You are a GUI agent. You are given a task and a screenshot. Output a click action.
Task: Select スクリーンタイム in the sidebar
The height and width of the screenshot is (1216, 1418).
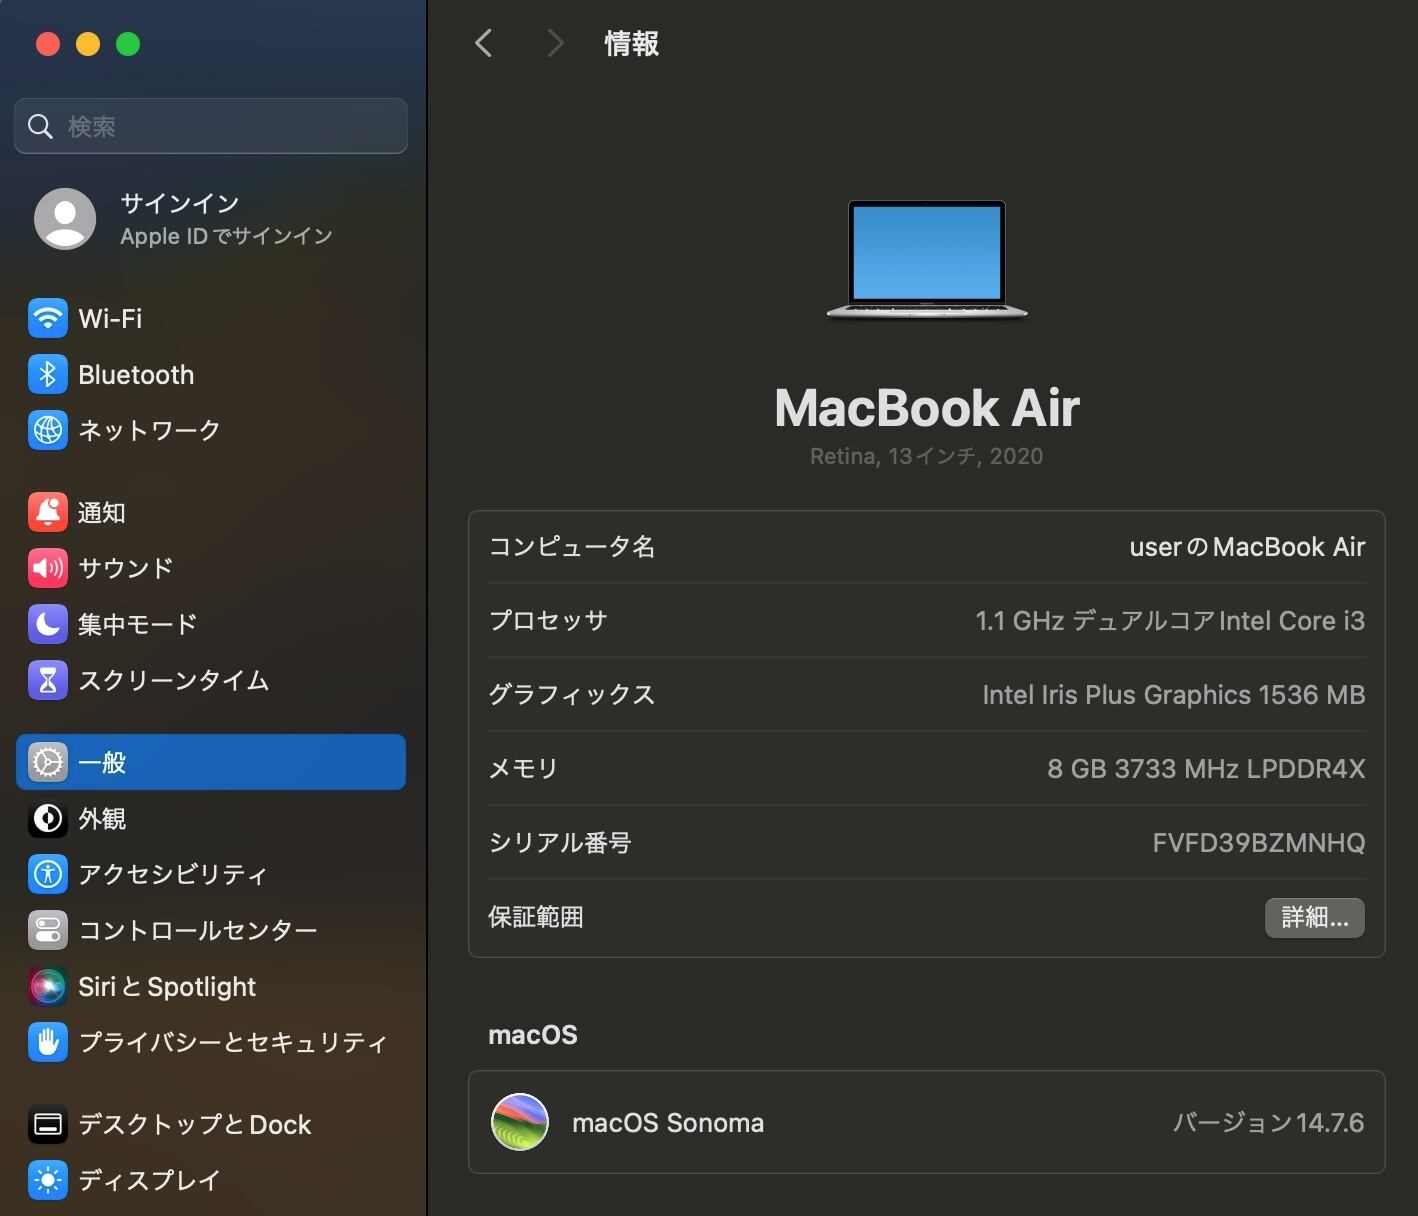pyautogui.click(x=211, y=680)
